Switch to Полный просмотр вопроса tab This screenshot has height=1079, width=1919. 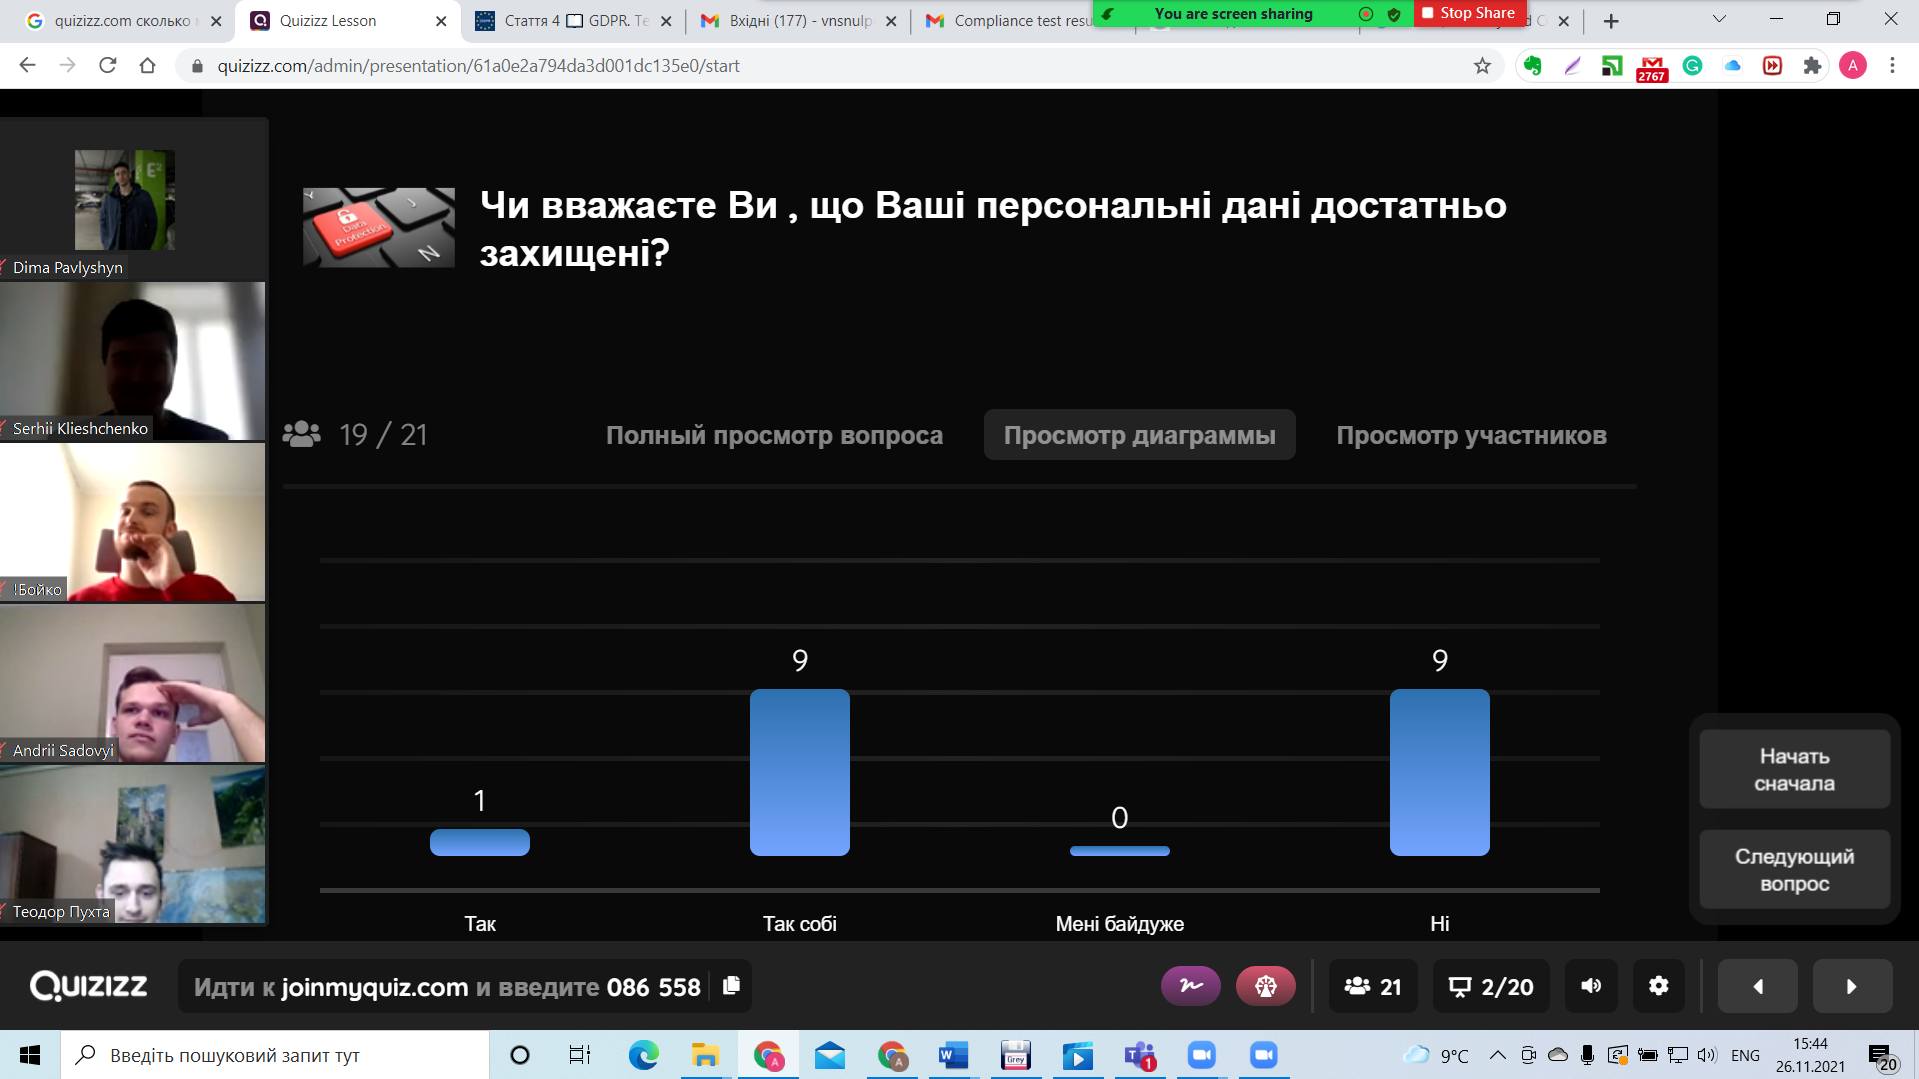click(774, 435)
